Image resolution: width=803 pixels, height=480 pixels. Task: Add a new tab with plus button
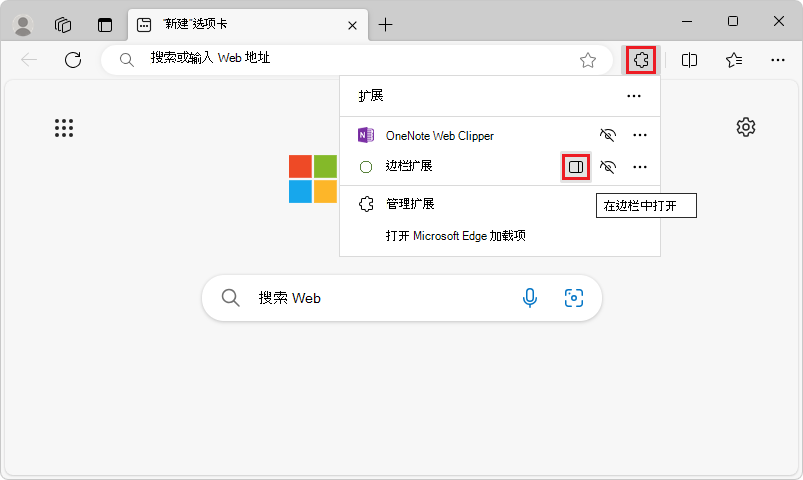coord(385,24)
